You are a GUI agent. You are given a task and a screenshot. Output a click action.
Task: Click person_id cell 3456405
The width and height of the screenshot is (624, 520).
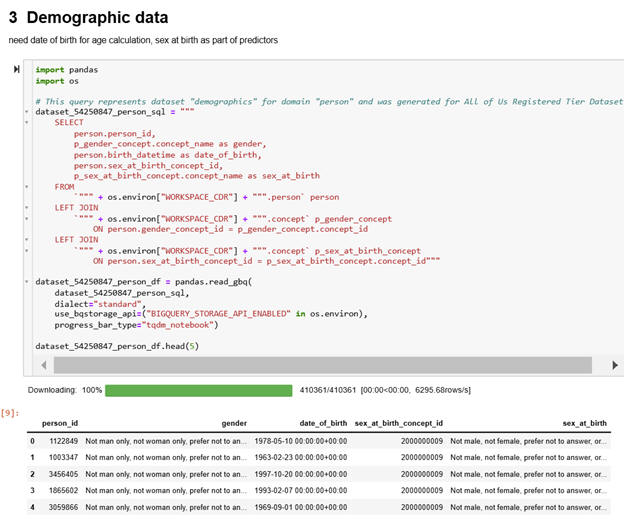(x=63, y=474)
